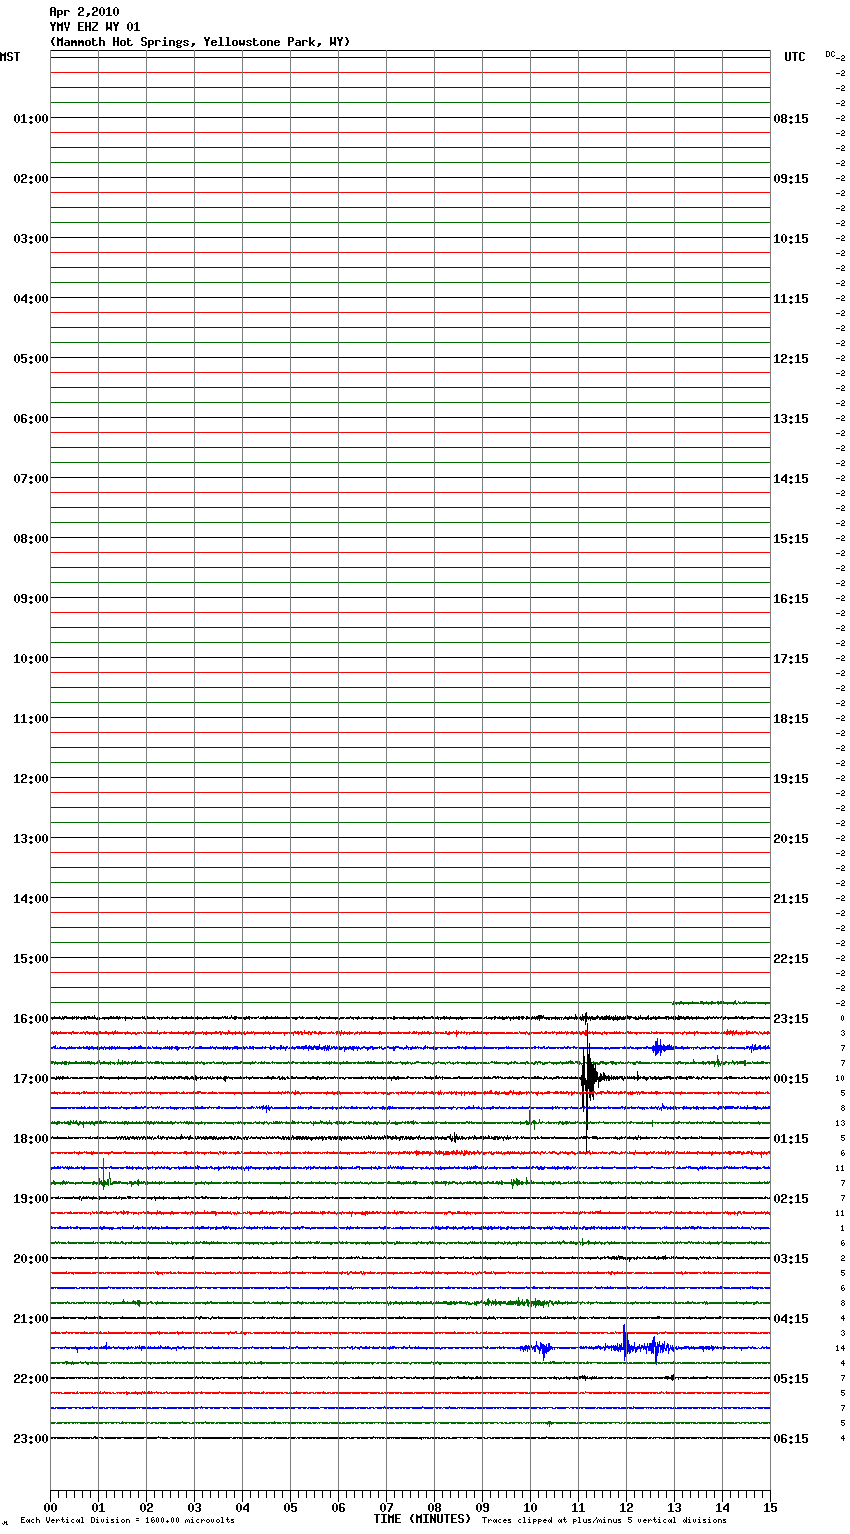850x1534 pixels.
Task: Click the MST column header
Action: (x=10, y=57)
